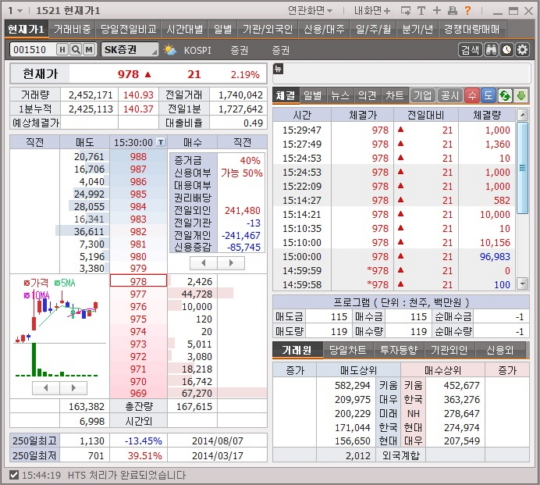Viewport: 540px width, 485px height.
Task: Click the magnifier stock search icon
Action: [x=75, y=50]
